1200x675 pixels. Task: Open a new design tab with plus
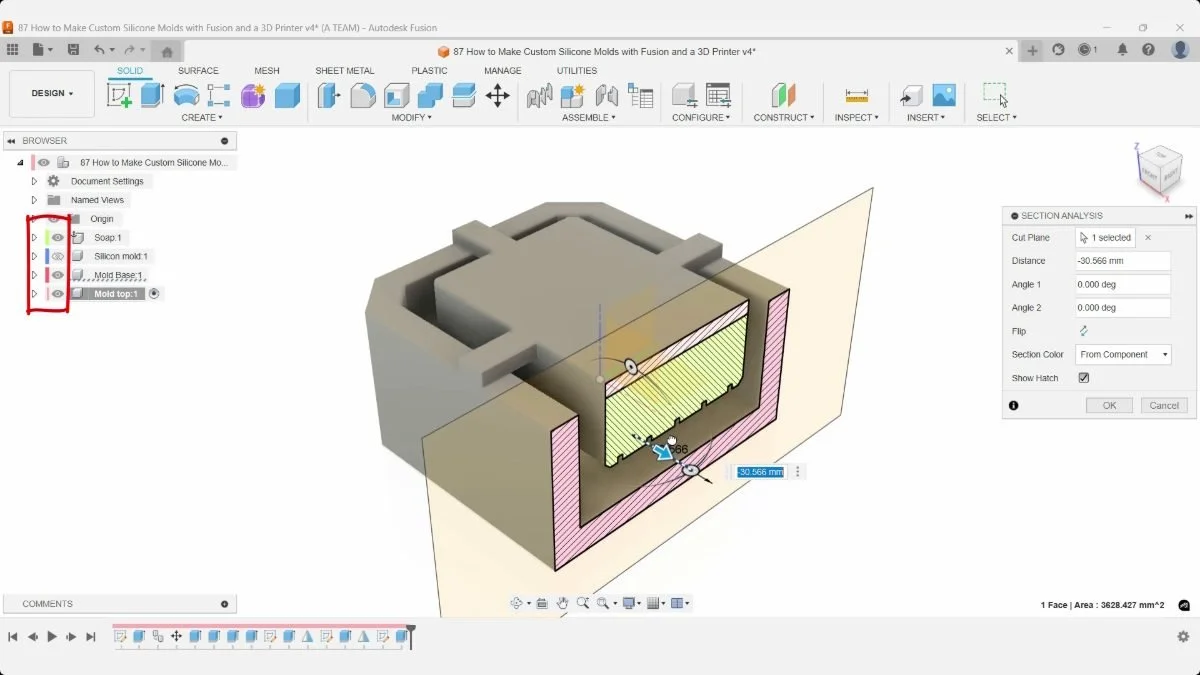1032,50
